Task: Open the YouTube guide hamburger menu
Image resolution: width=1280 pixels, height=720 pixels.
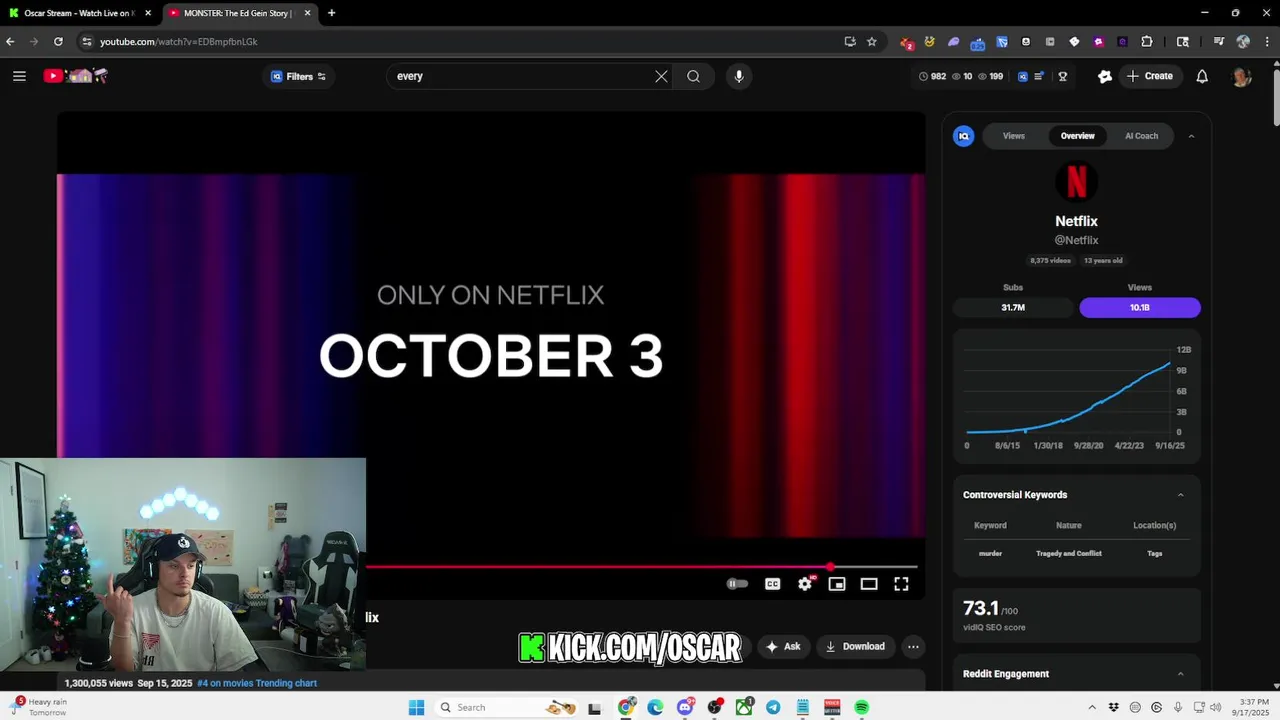Action: pos(19,76)
